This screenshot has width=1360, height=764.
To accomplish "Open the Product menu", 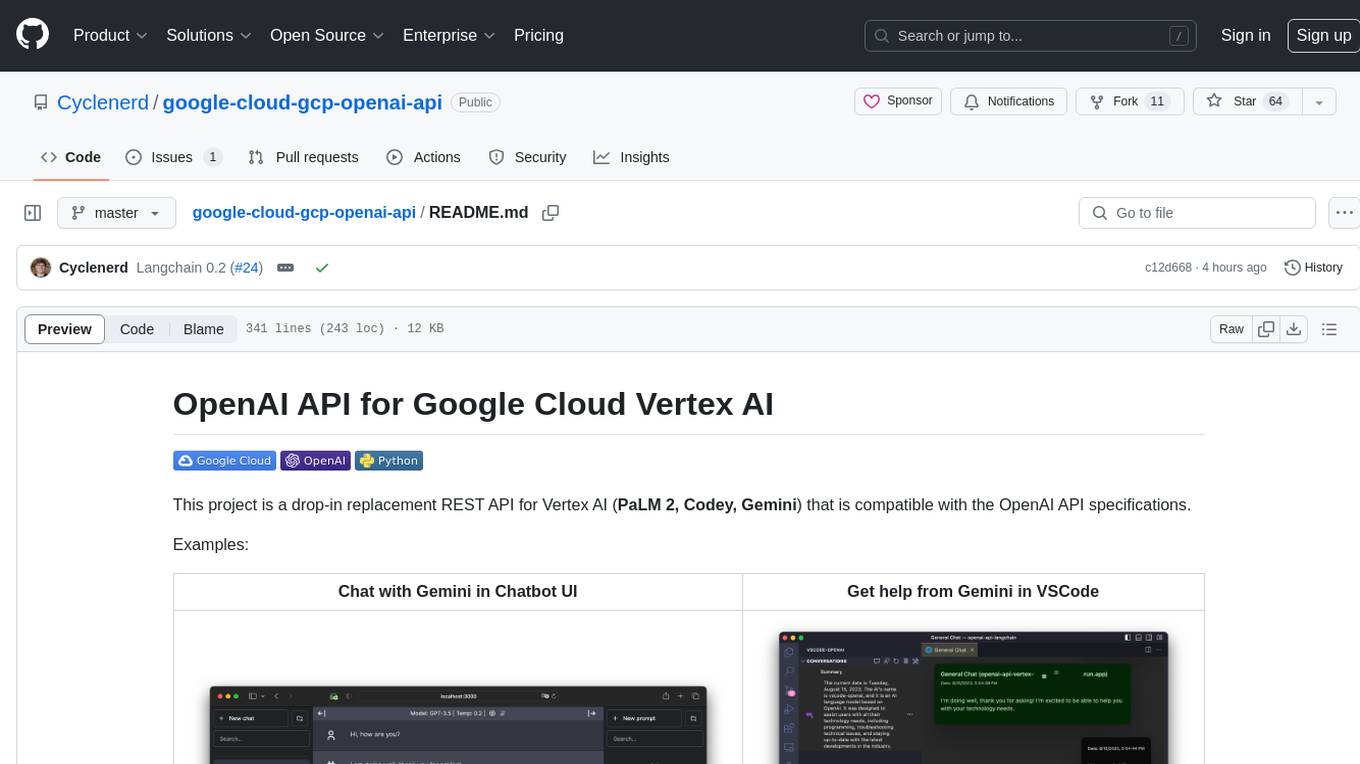I will (x=110, y=35).
